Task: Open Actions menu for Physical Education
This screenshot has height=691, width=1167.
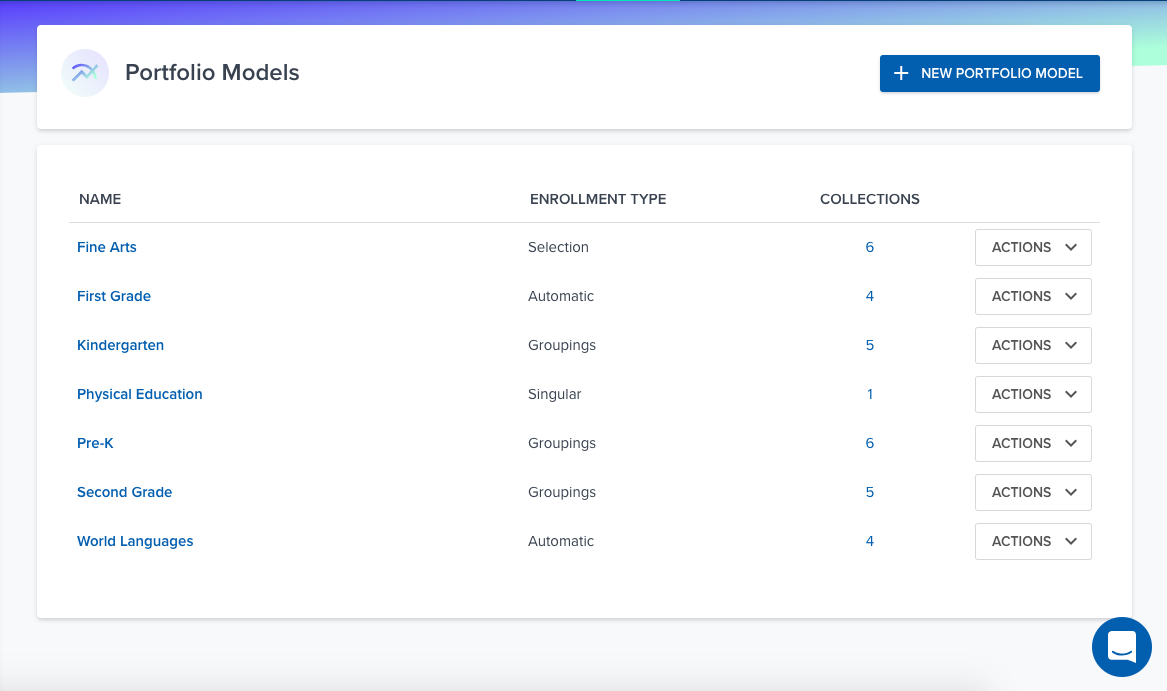Action: click(1033, 394)
